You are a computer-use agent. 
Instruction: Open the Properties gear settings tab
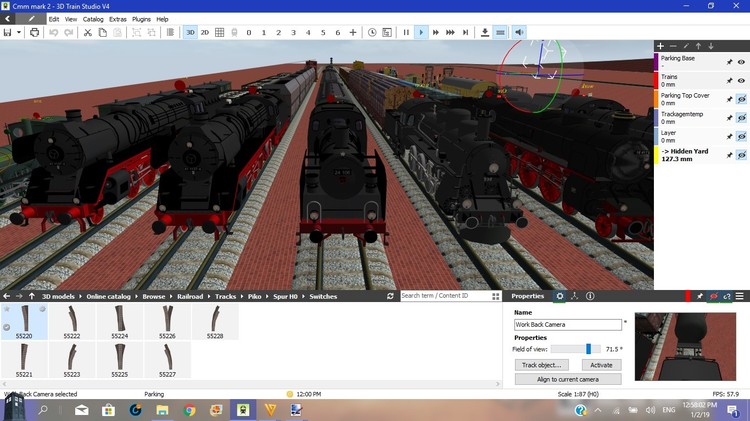[560, 296]
